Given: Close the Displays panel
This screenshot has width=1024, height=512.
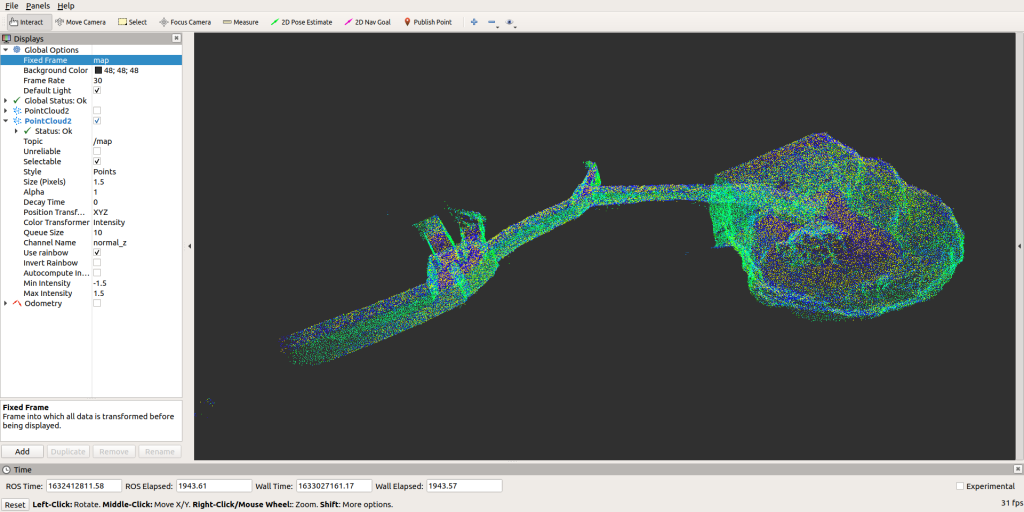Looking at the screenshot, I should tap(177, 39).
